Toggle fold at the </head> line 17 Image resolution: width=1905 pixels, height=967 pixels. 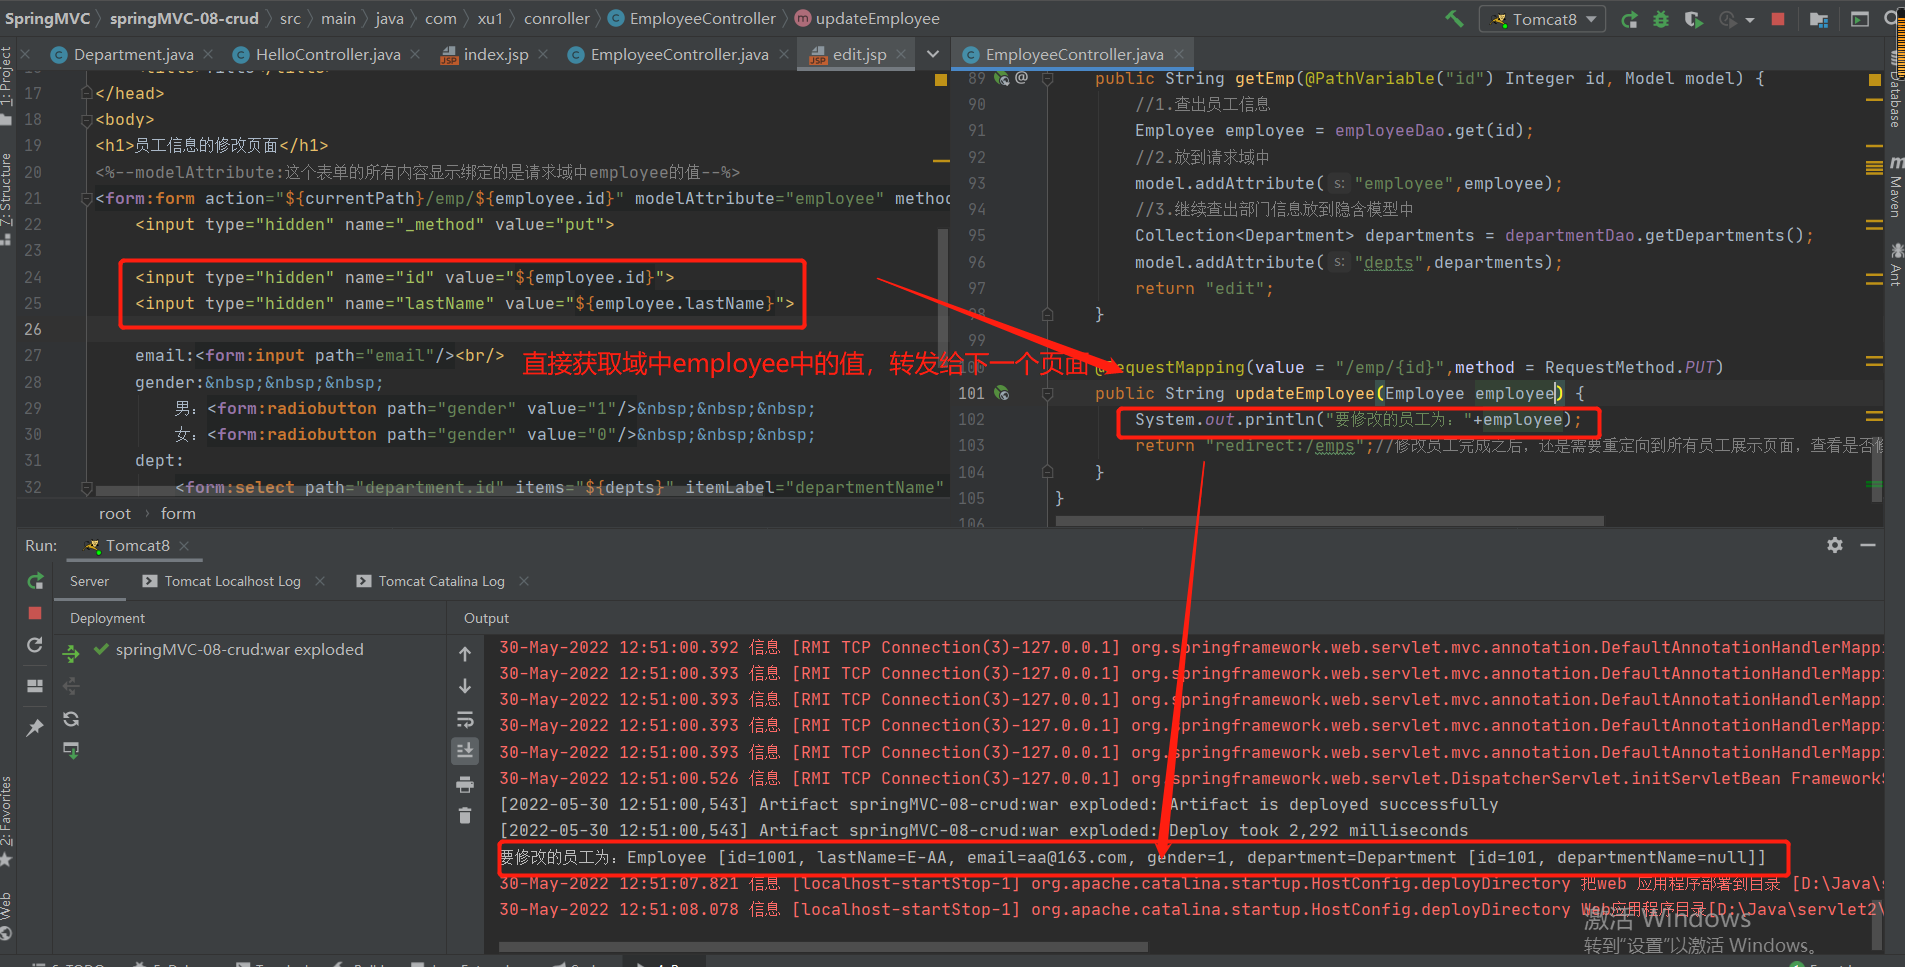click(87, 93)
